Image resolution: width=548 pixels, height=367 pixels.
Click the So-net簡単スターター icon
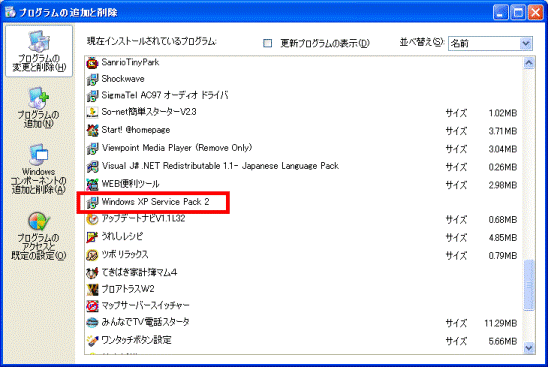(x=92, y=112)
